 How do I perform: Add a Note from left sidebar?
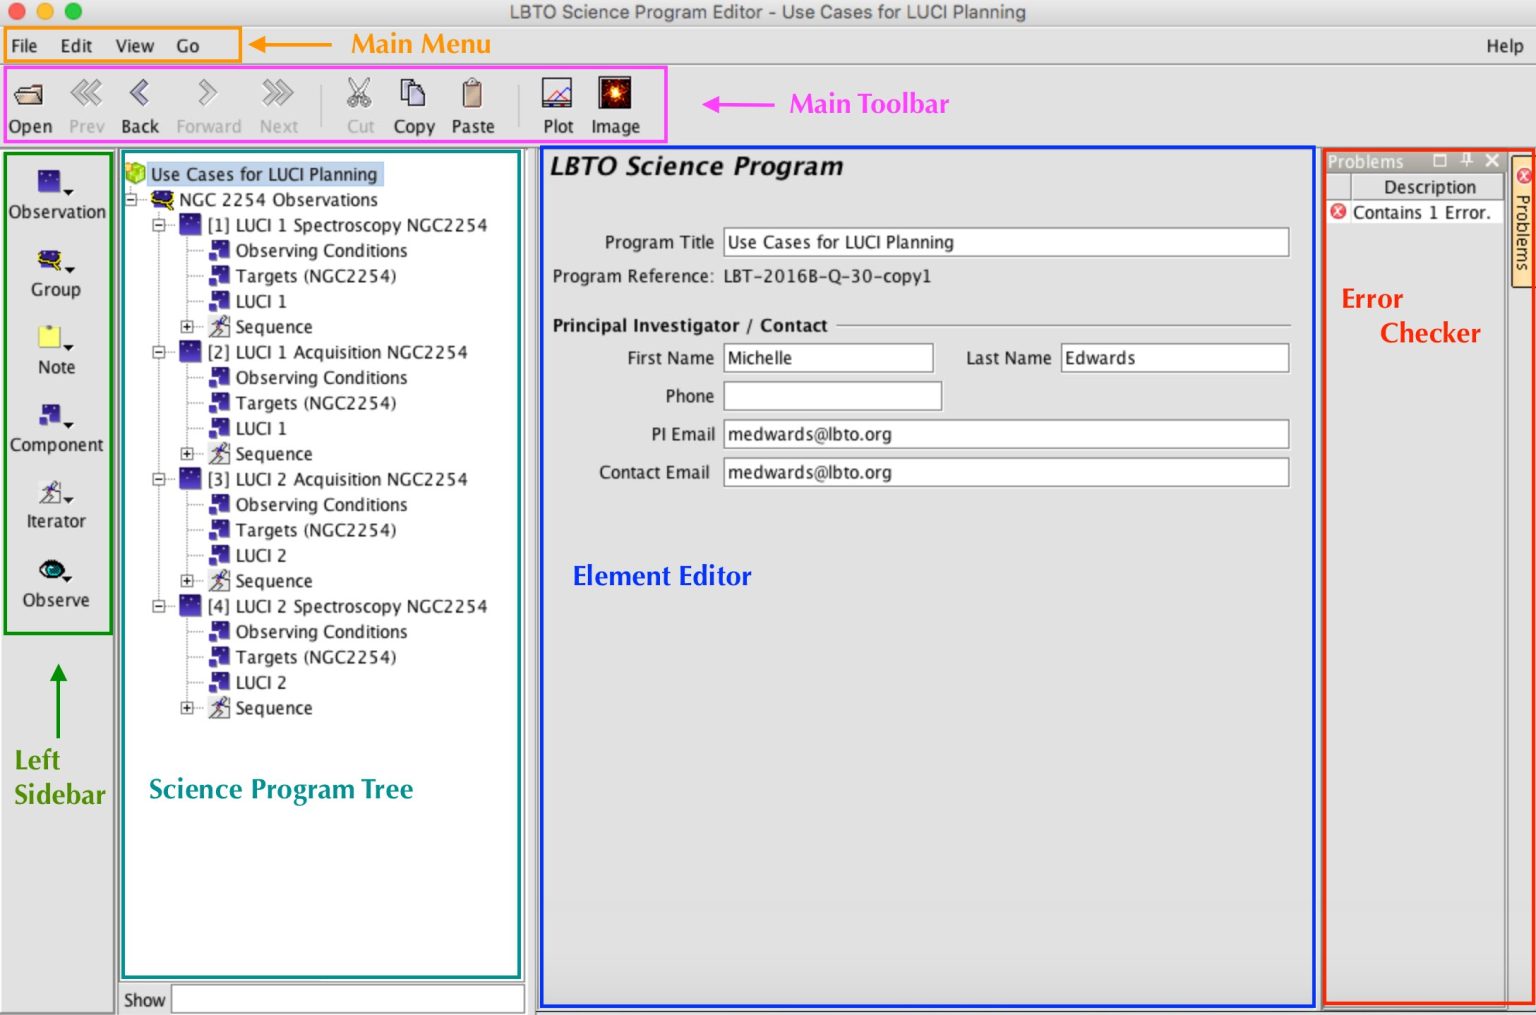[x=56, y=351]
